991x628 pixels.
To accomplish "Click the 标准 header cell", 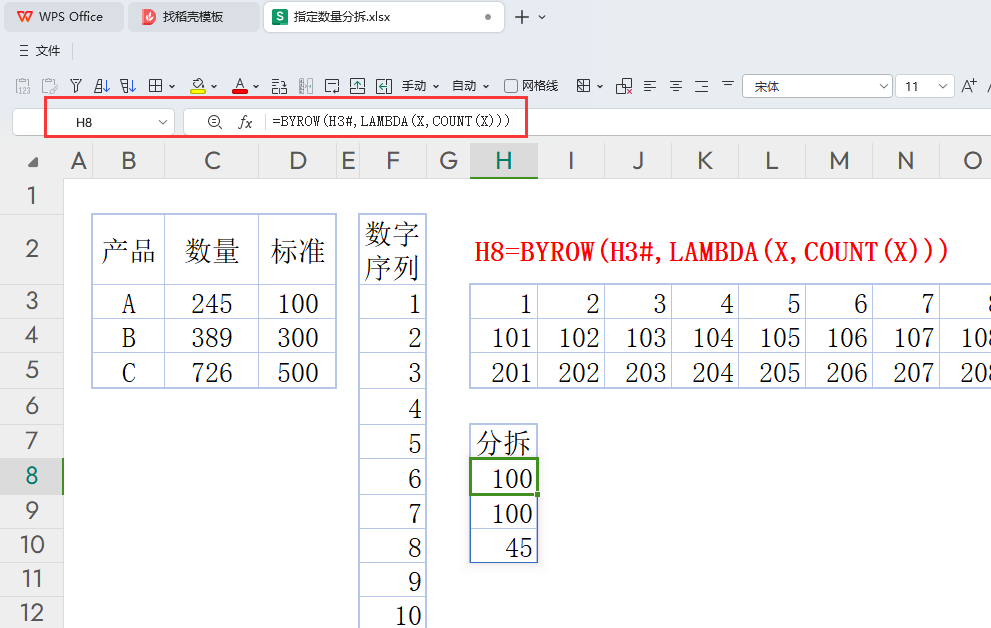I will [x=297, y=250].
